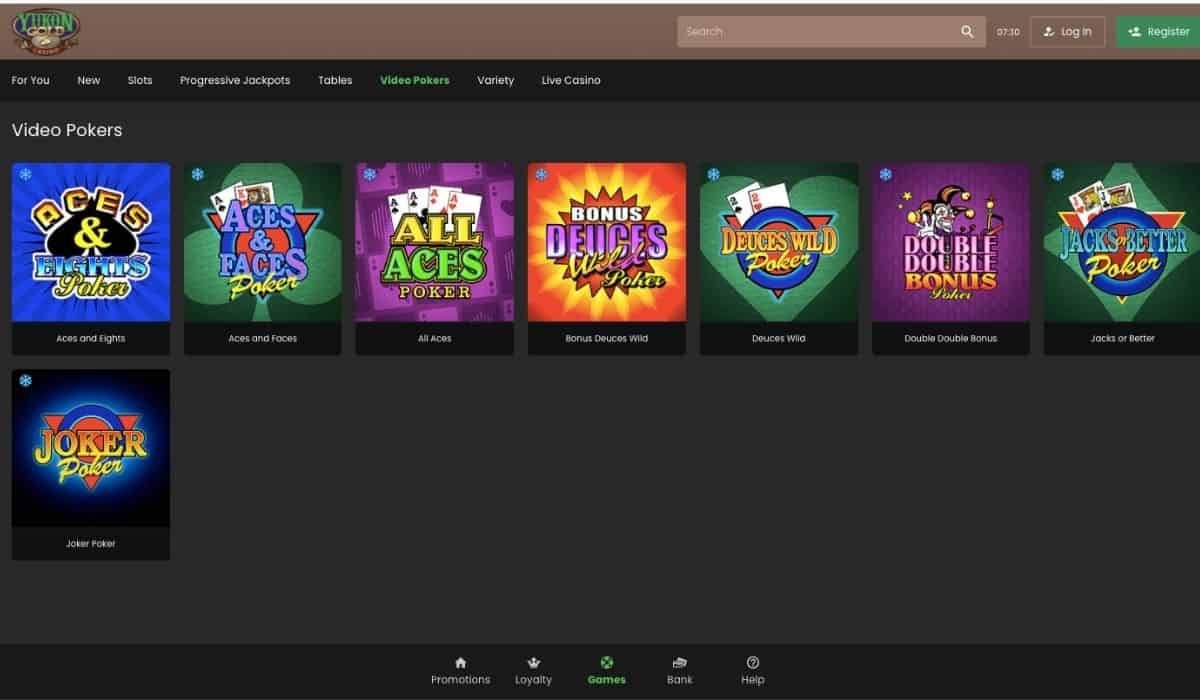Viewport: 1200px width, 700px height.
Task: Click the snowflake badge on Joker Poker
Action: pyautogui.click(x=26, y=381)
